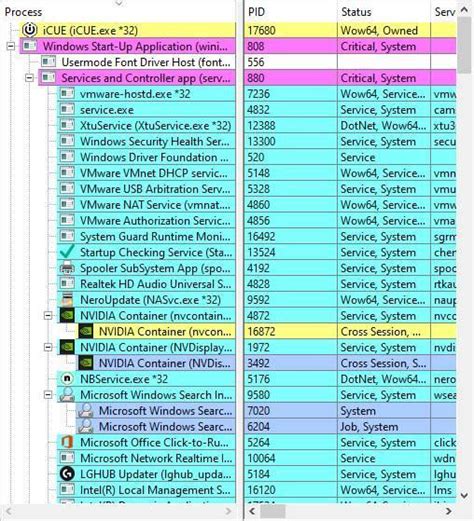Click the 'Cross Session' status for PID 16872
The height and width of the screenshot is (521, 474).
coord(384,331)
